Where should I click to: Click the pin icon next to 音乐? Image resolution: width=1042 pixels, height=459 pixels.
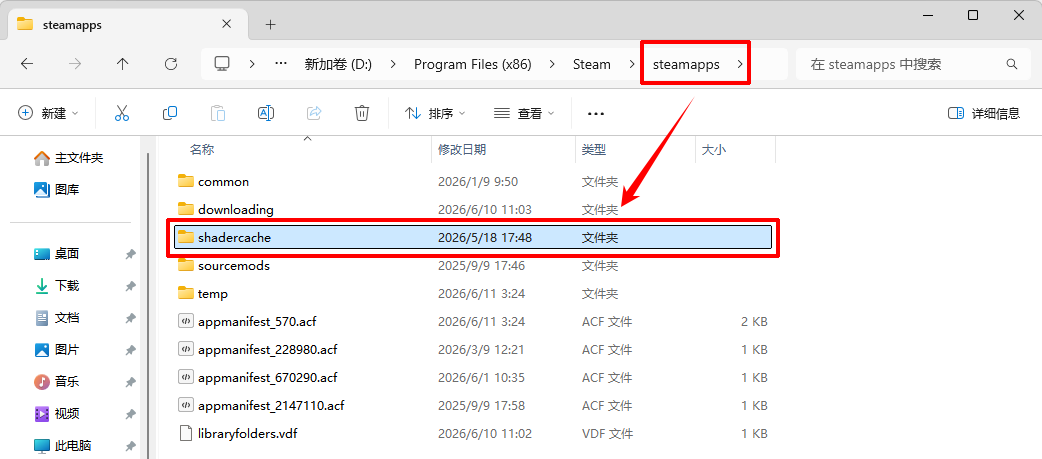pos(131,381)
